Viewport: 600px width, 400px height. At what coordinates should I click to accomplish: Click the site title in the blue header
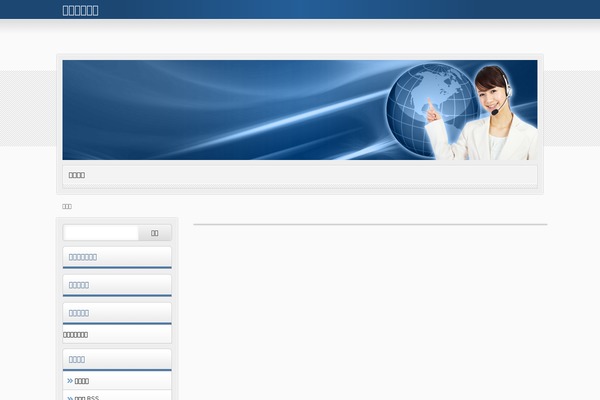tap(80, 10)
